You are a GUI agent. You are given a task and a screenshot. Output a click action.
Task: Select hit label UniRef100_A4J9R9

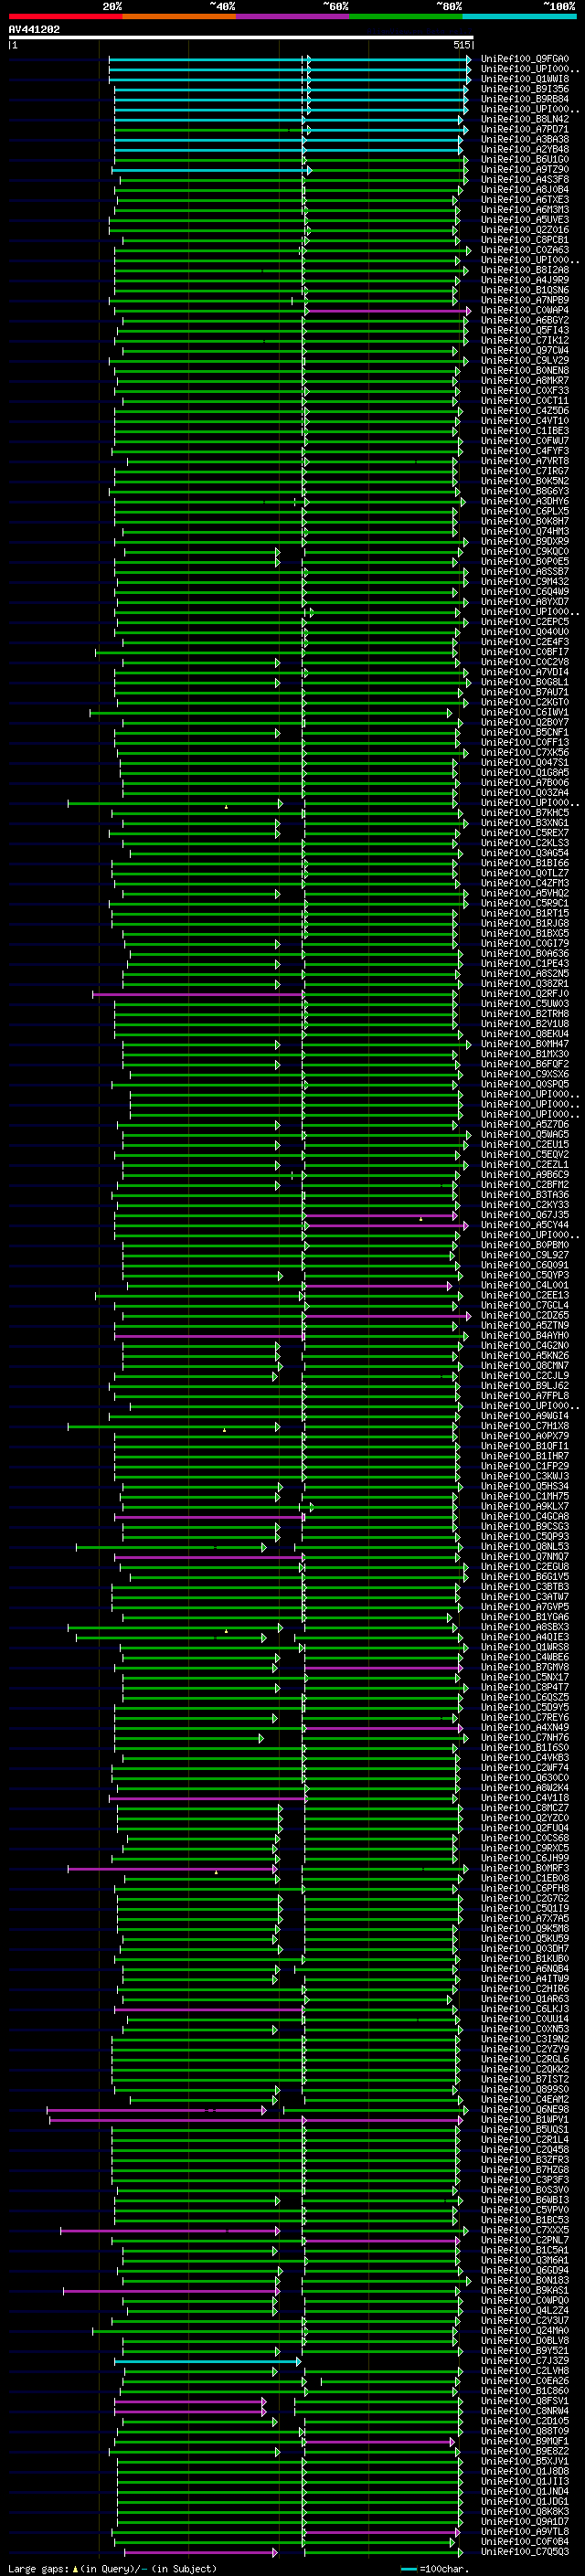pyautogui.click(x=525, y=280)
